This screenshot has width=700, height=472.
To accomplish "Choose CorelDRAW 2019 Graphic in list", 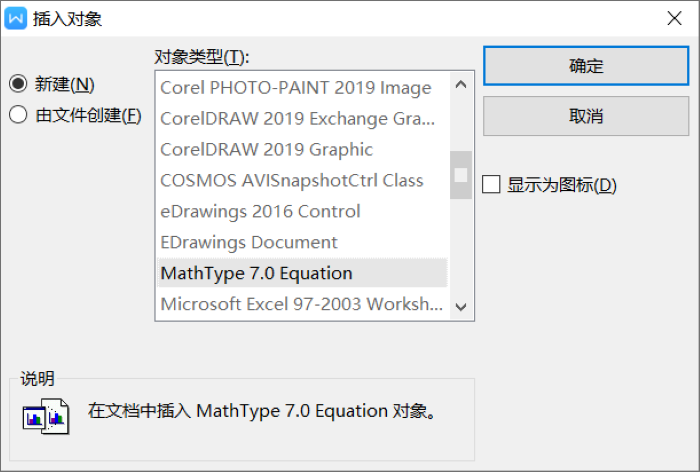I will point(267,150).
